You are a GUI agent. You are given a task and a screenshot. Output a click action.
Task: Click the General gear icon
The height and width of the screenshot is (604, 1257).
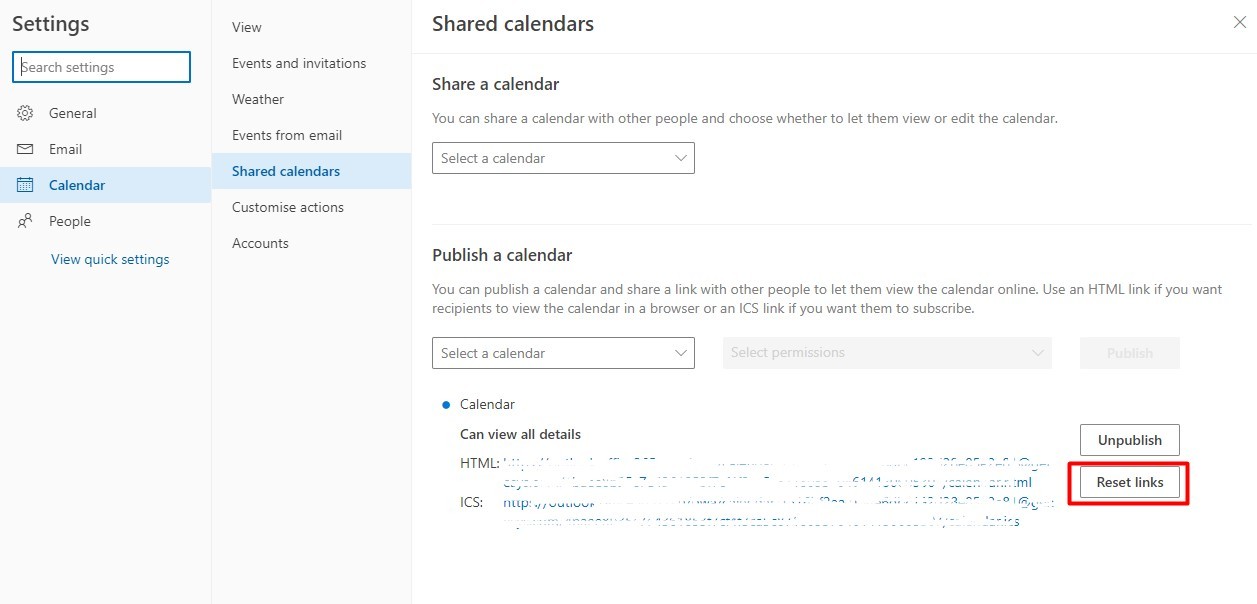(x=26, y=113)
